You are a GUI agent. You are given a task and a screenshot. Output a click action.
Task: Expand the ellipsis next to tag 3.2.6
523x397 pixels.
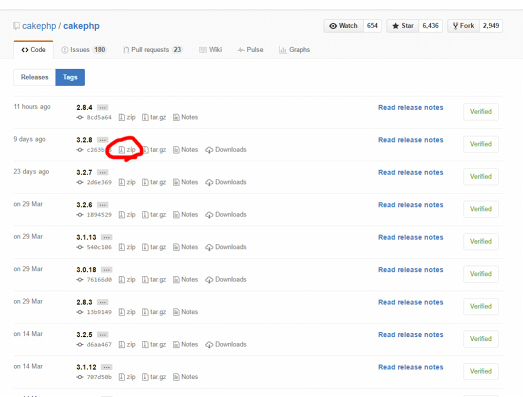(102, 205)
